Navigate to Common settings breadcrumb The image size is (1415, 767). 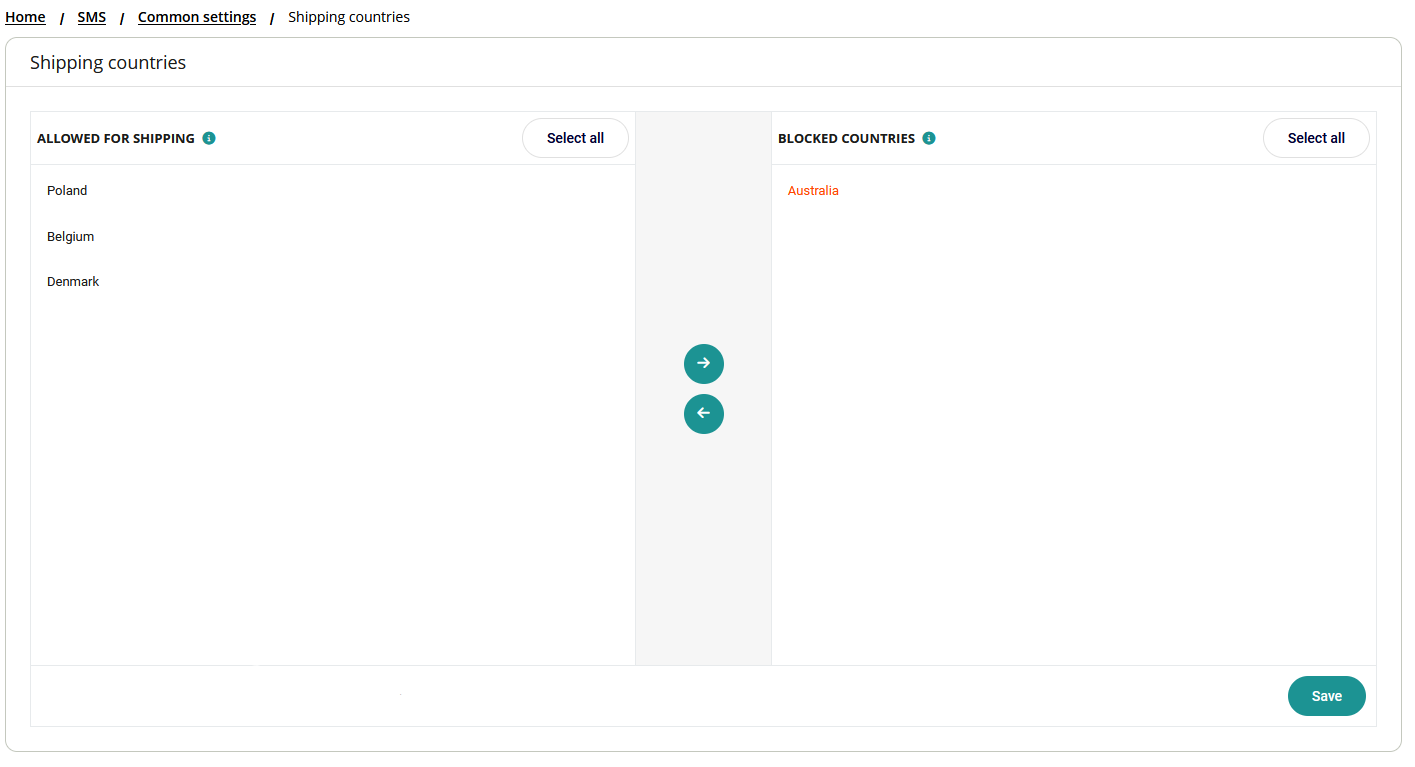[197, 17]
